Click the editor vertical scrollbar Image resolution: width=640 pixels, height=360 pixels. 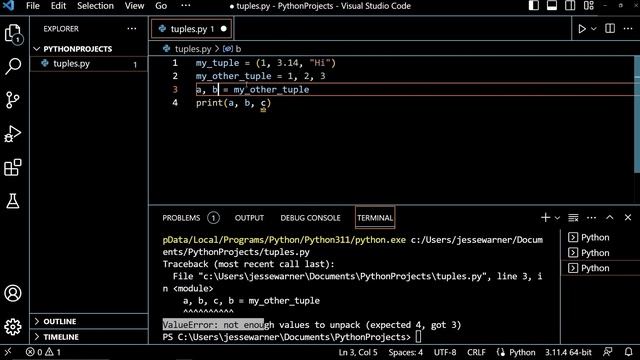(637, 114)
